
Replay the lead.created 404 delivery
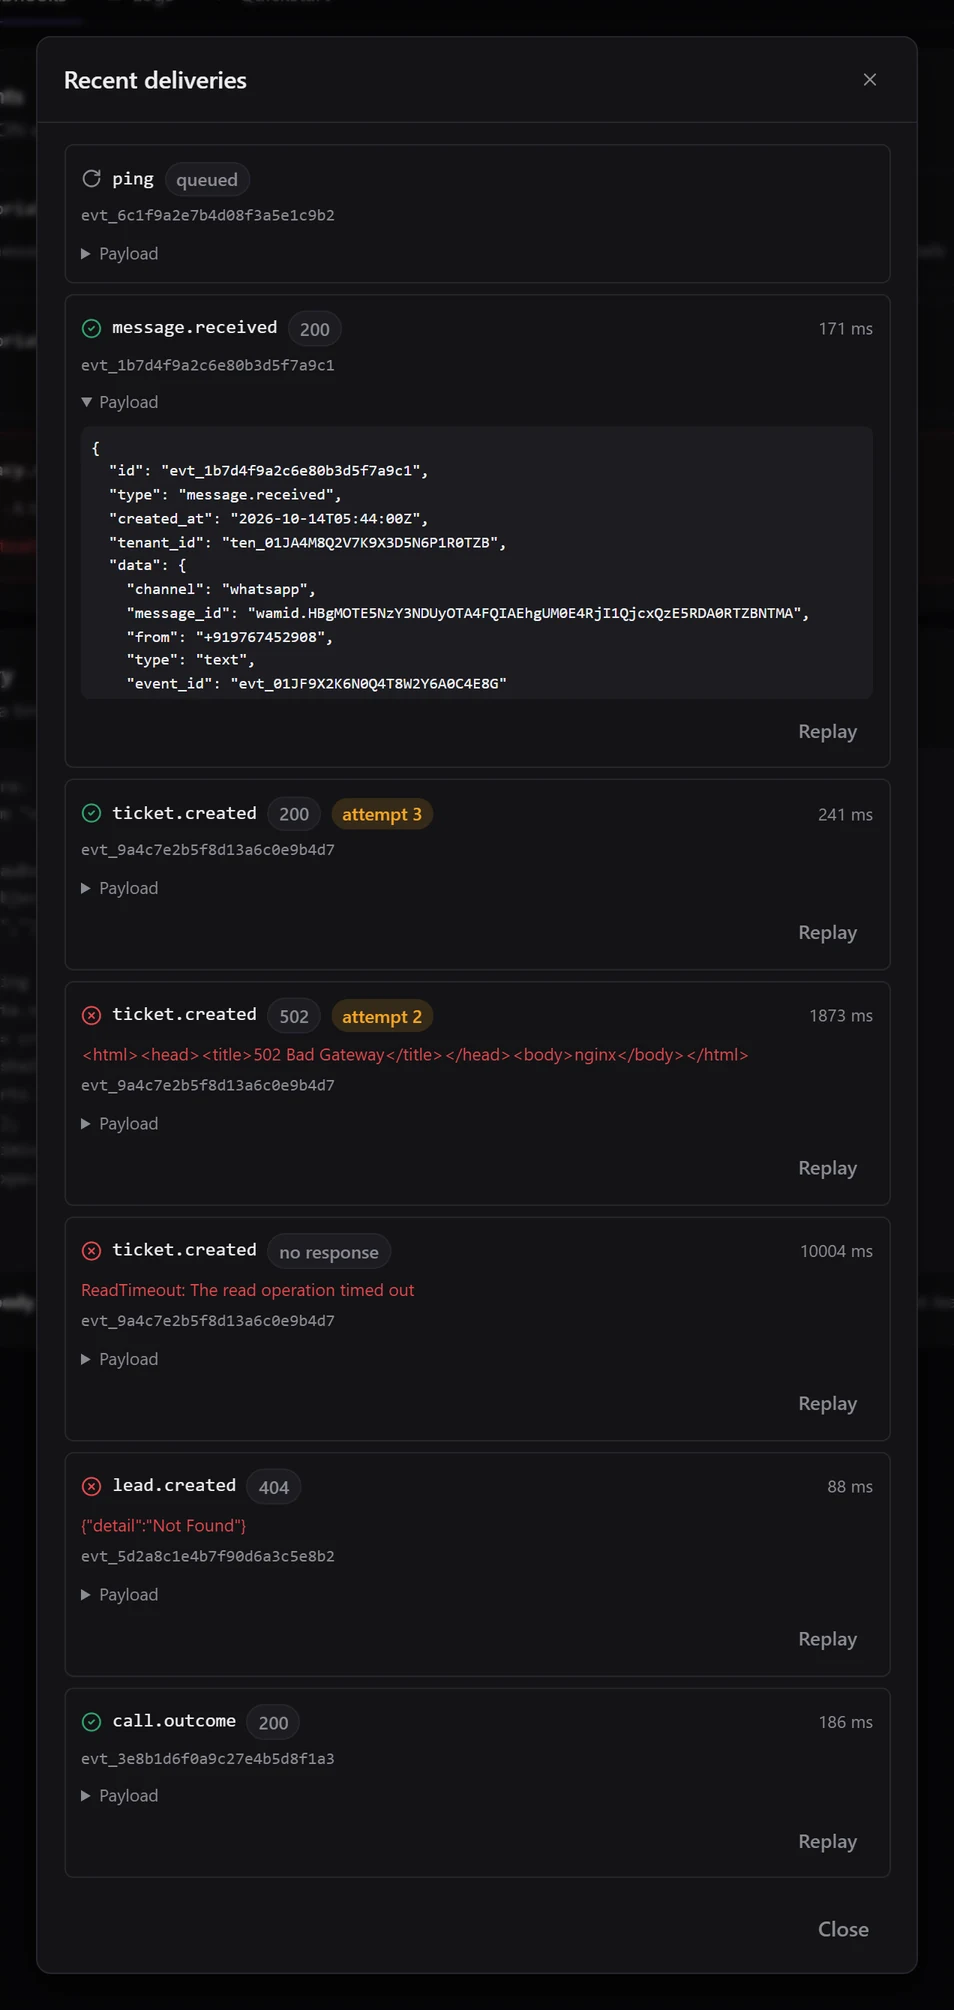click(x=827, y=1639)
